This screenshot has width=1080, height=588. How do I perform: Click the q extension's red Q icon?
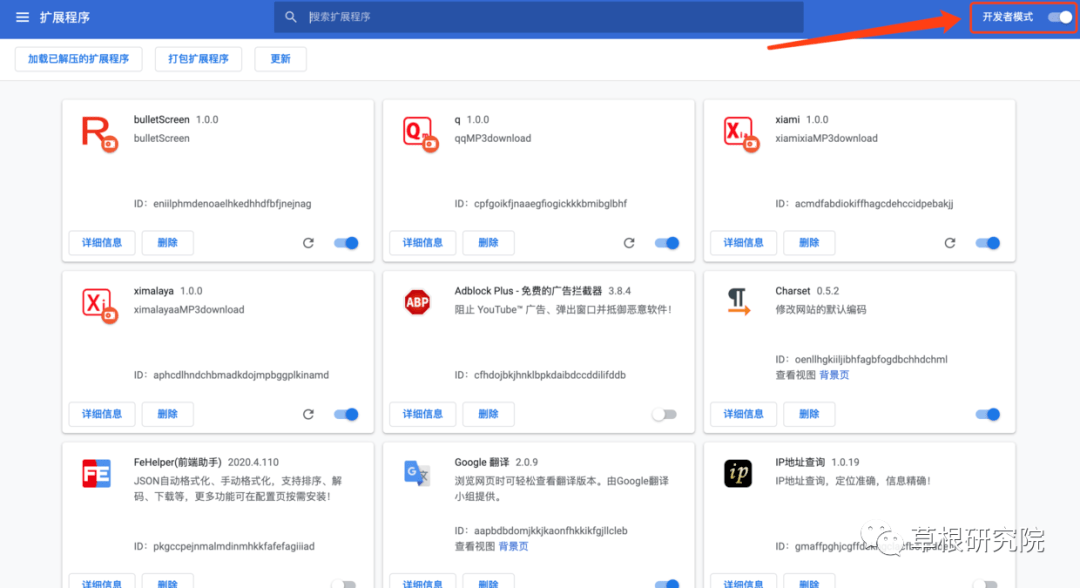pyautogui.click(x=420, y=134)
